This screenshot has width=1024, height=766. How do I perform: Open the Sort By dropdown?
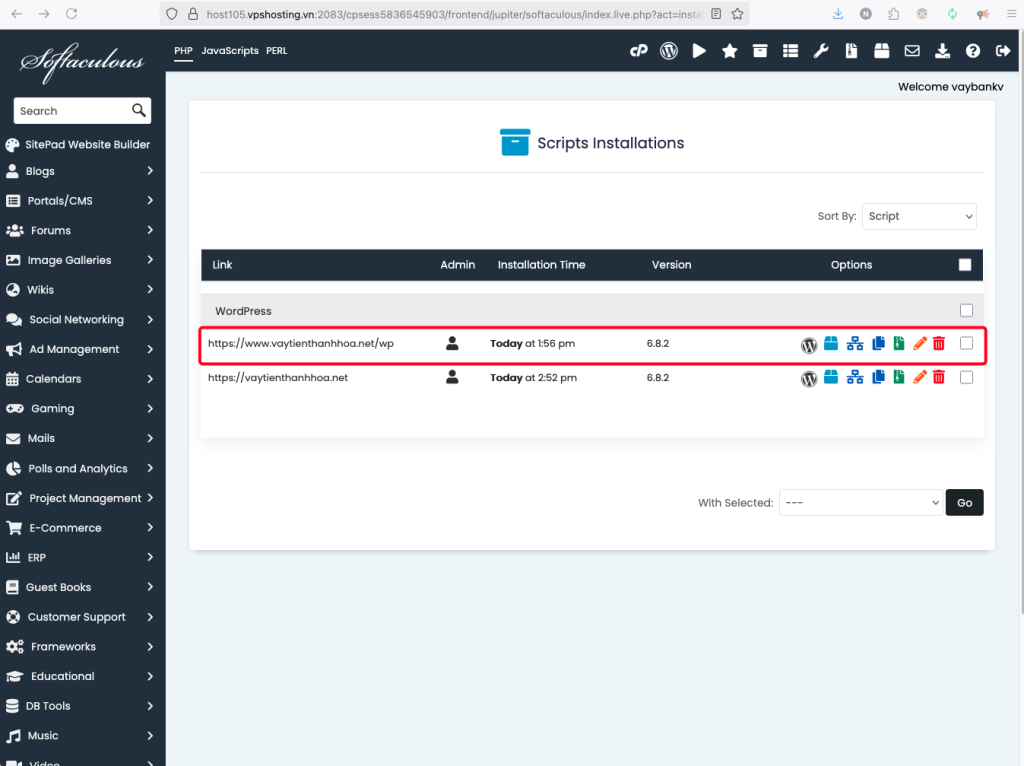(x=919, y=216)
